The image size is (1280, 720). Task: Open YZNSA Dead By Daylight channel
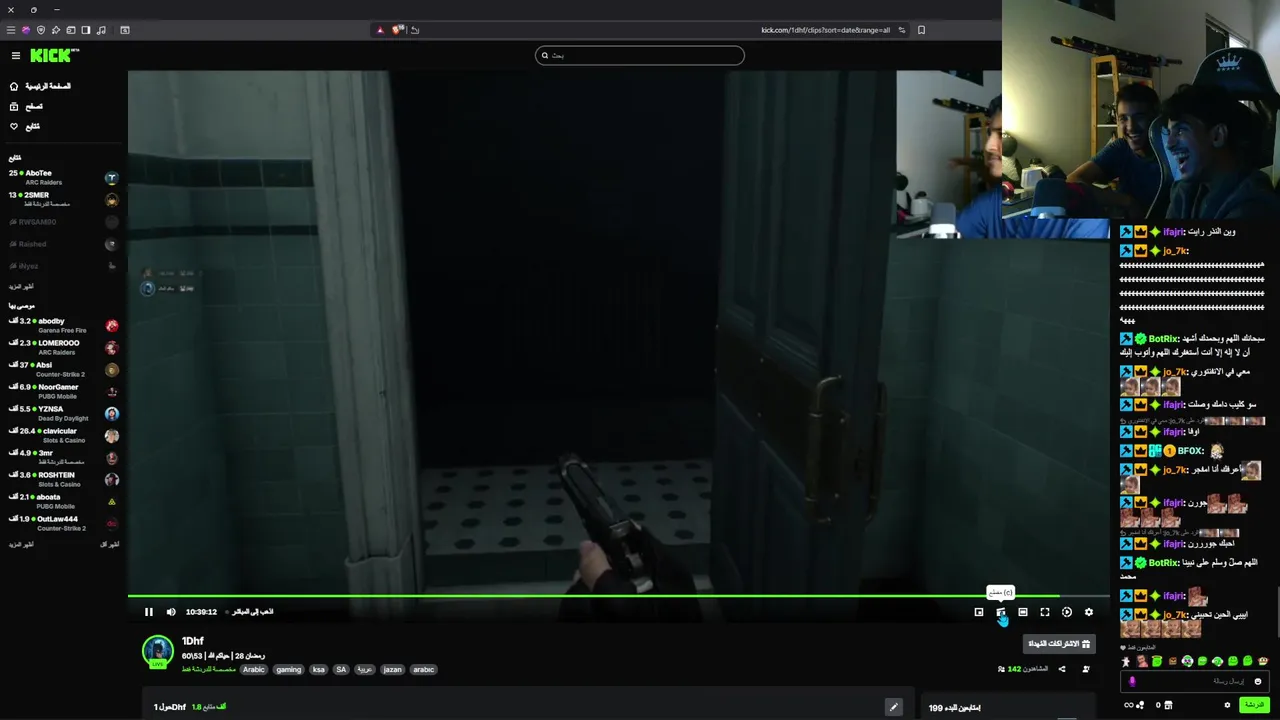tap(64, 413)
